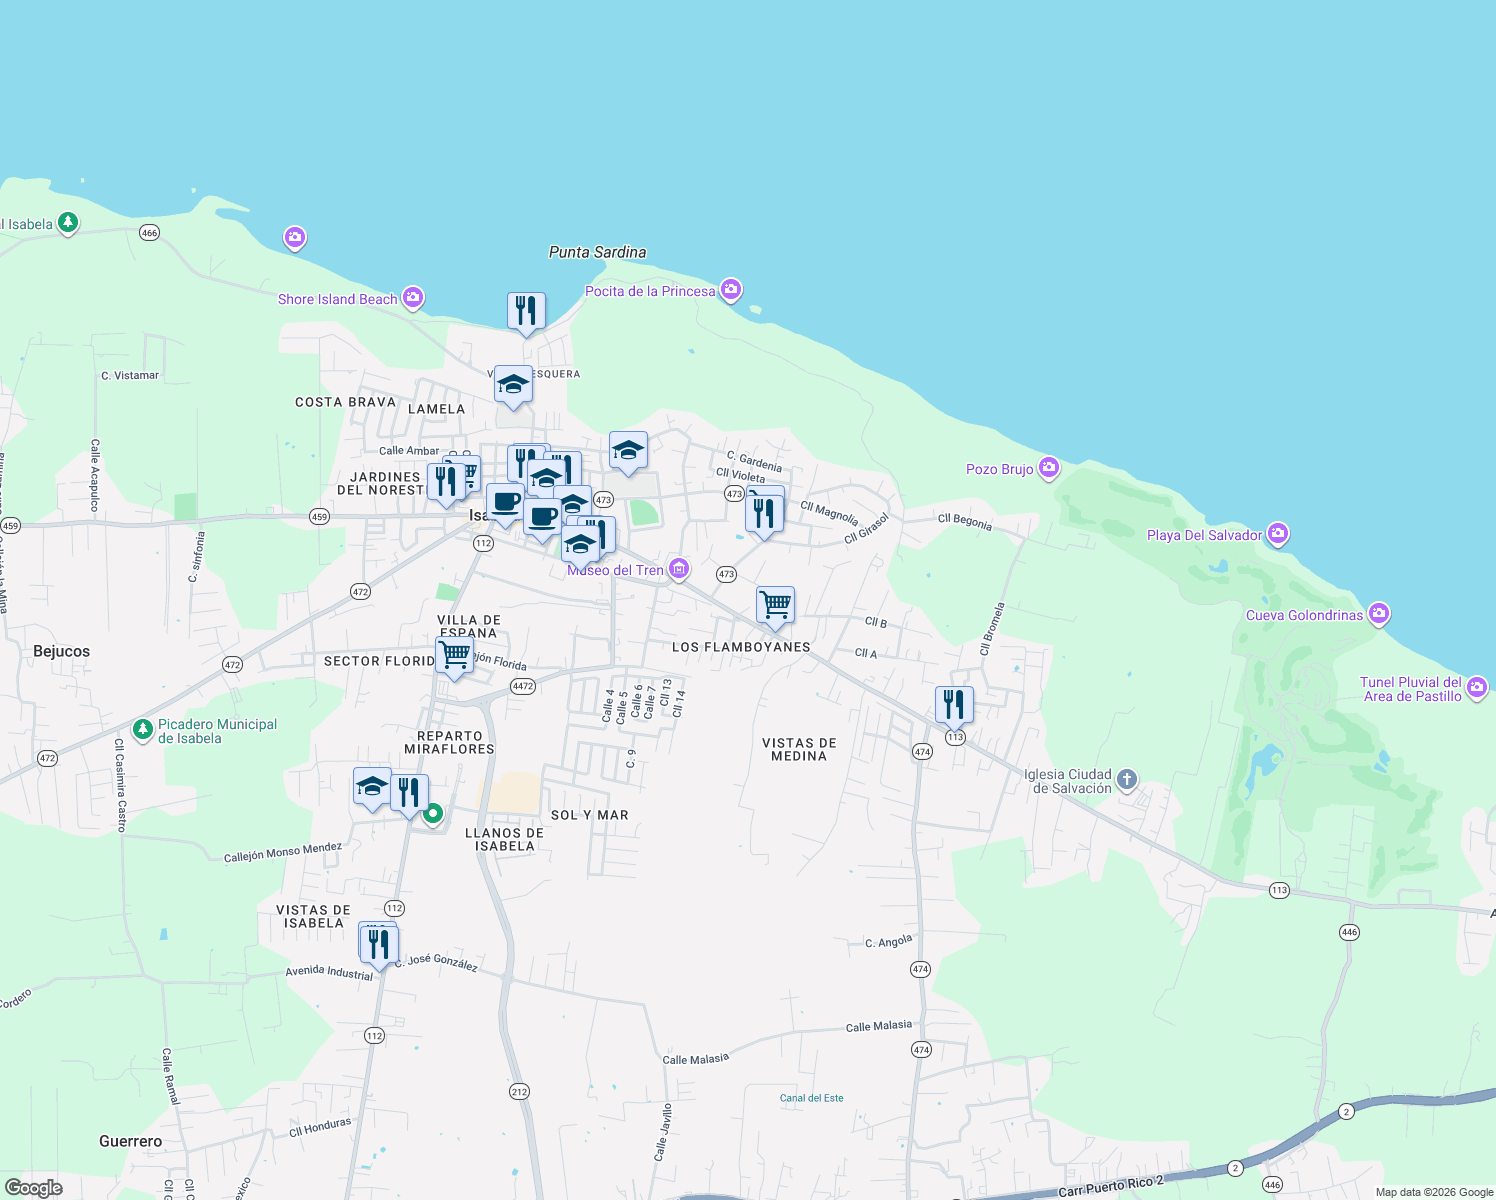This screenshot has height=1200, width=1496.
Task: Select the Vistas de Isabela label
Action: (x=314, y=916)
